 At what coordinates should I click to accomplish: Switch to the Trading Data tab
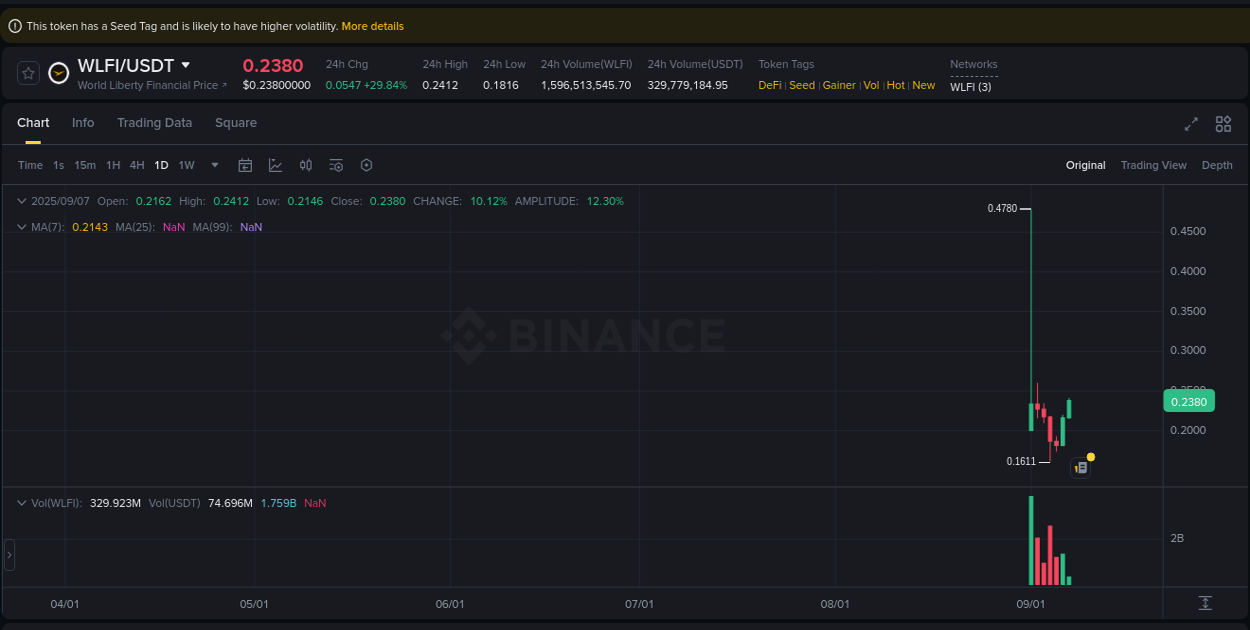[155, 123]
